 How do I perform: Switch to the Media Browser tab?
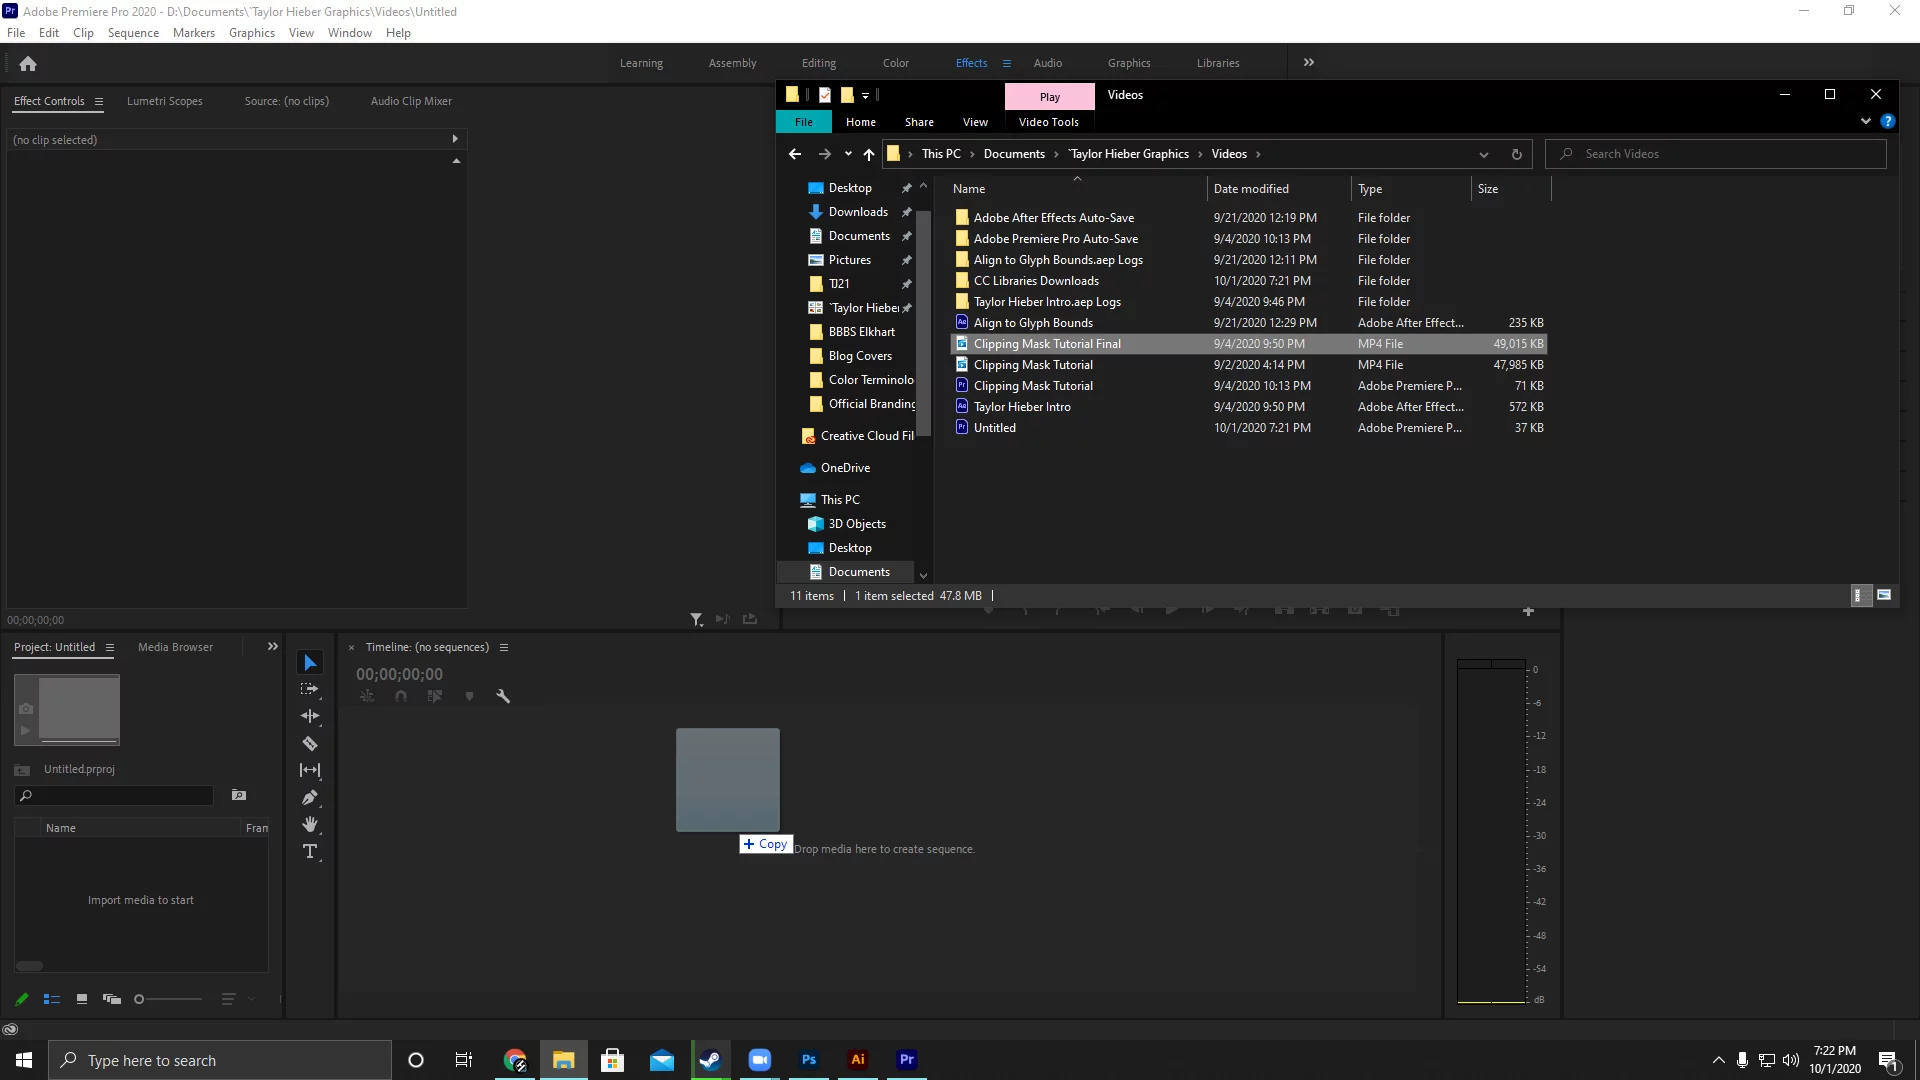[175, 647]
